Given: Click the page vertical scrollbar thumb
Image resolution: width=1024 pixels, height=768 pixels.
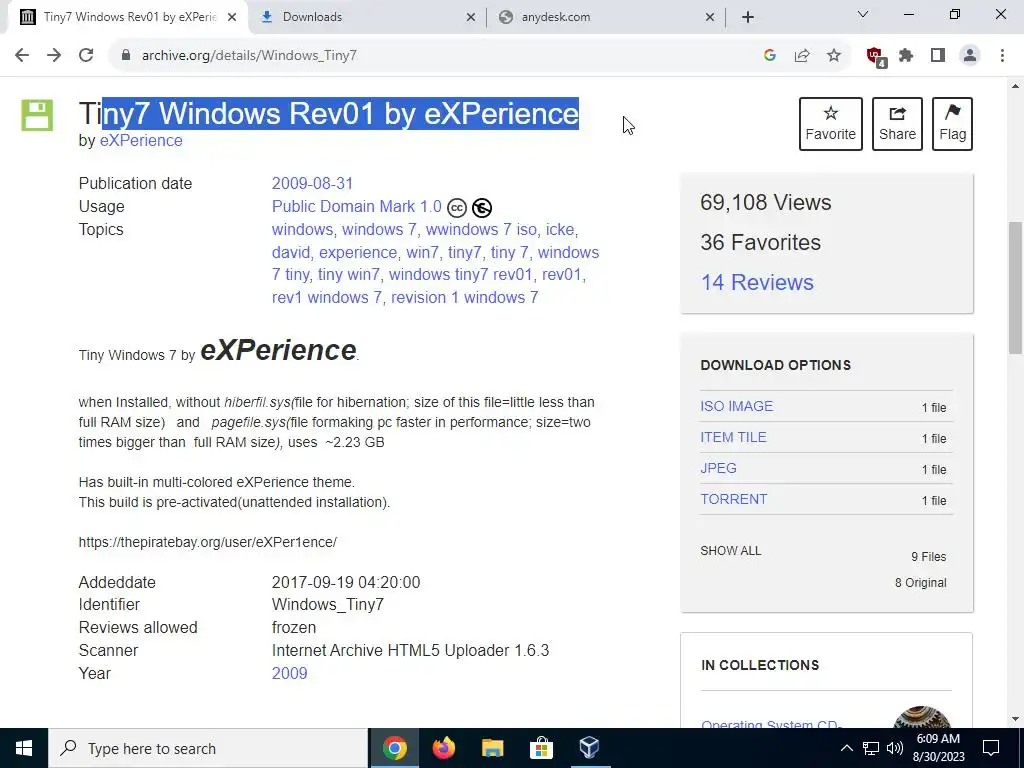Looking at the screenshot, I should tap(1015, 287).
